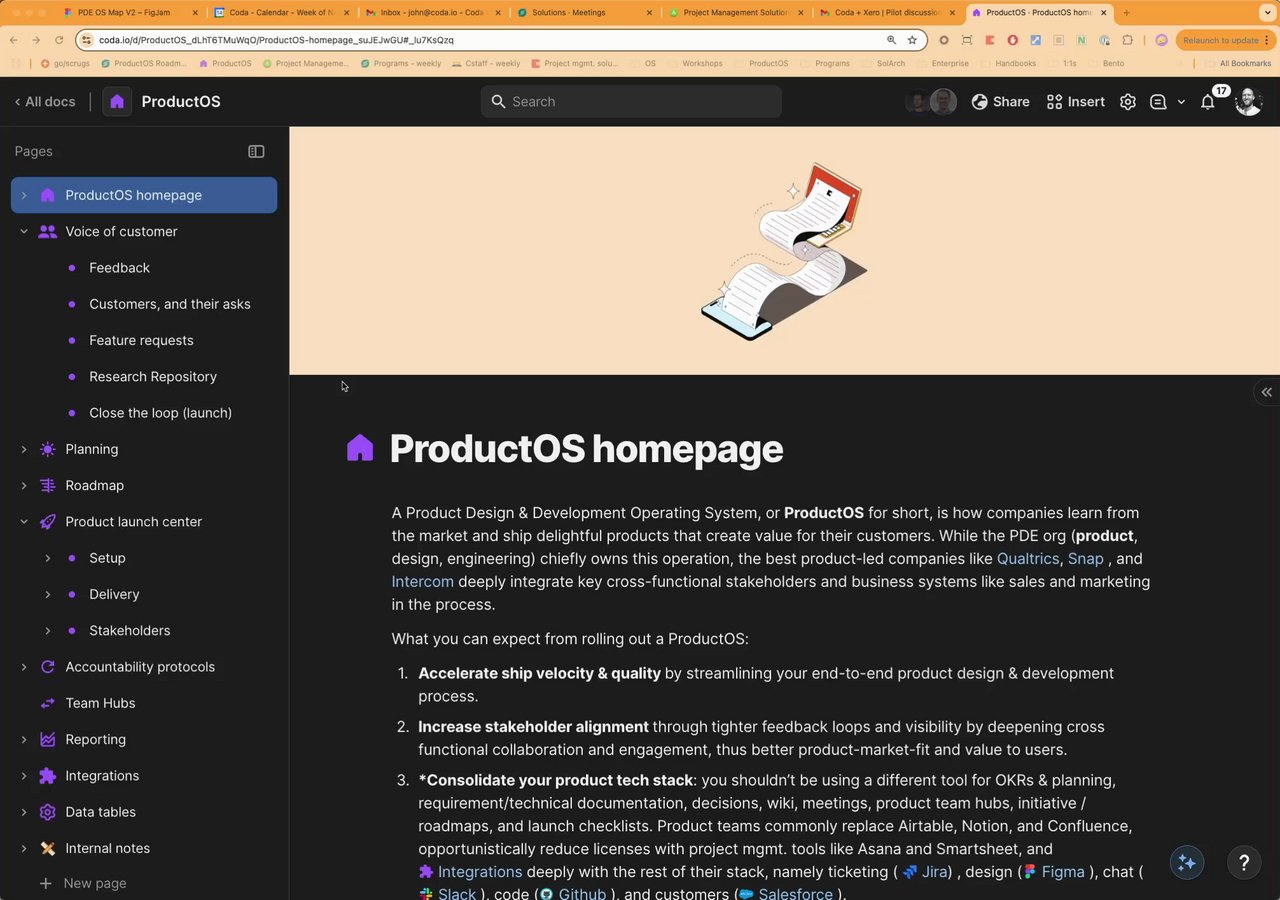Follow the Intercom link
This screenshot has height=900, width=1280.
tap(422, 581)
